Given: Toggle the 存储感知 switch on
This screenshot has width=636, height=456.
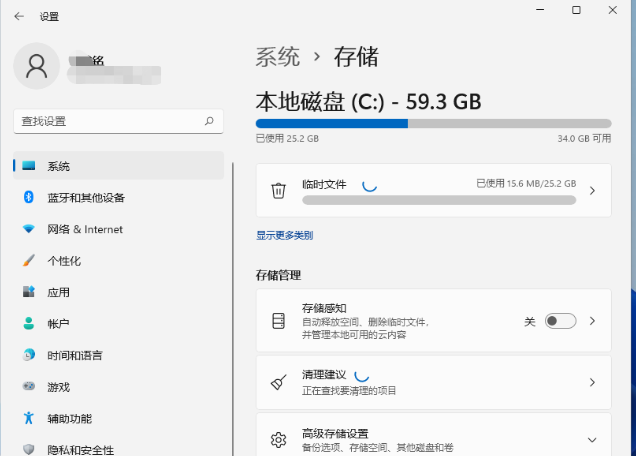Looking at the screenshot, I should 560,321.
